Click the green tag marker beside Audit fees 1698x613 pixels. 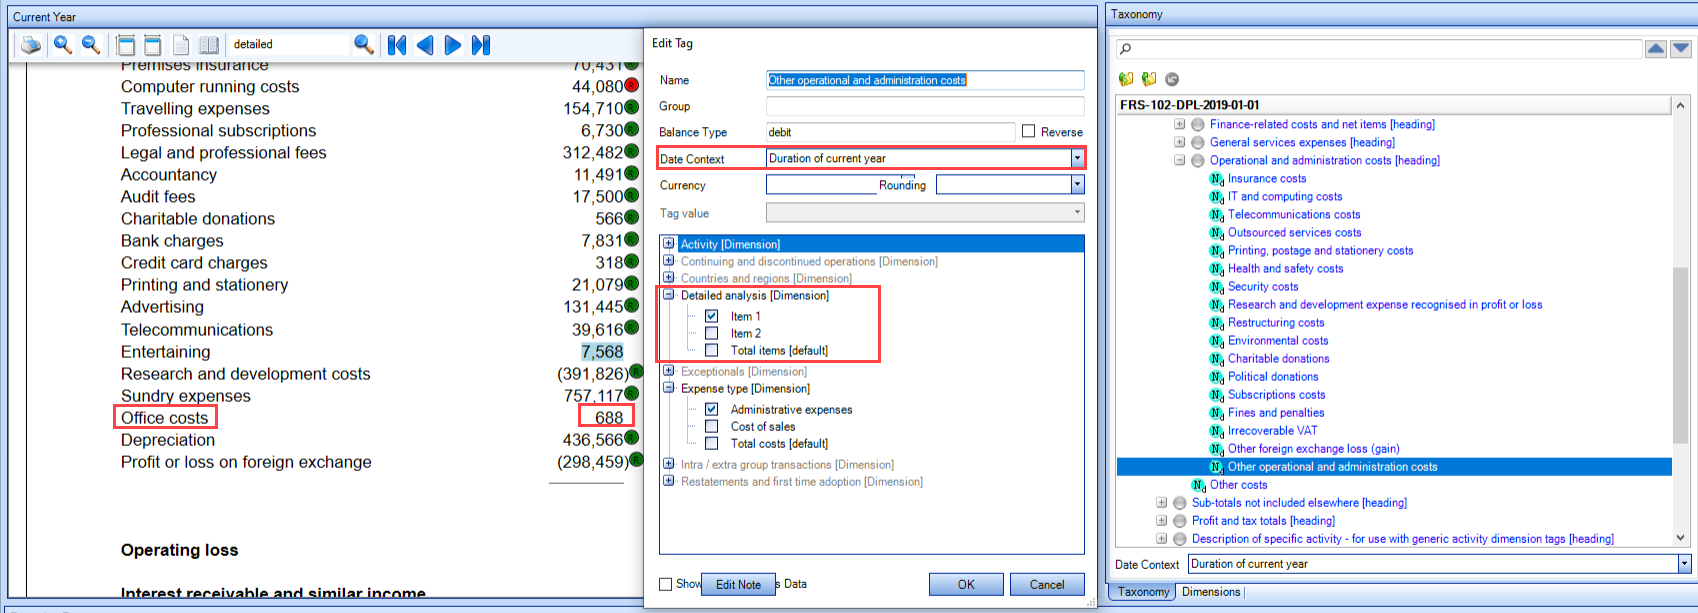point(632,196)
